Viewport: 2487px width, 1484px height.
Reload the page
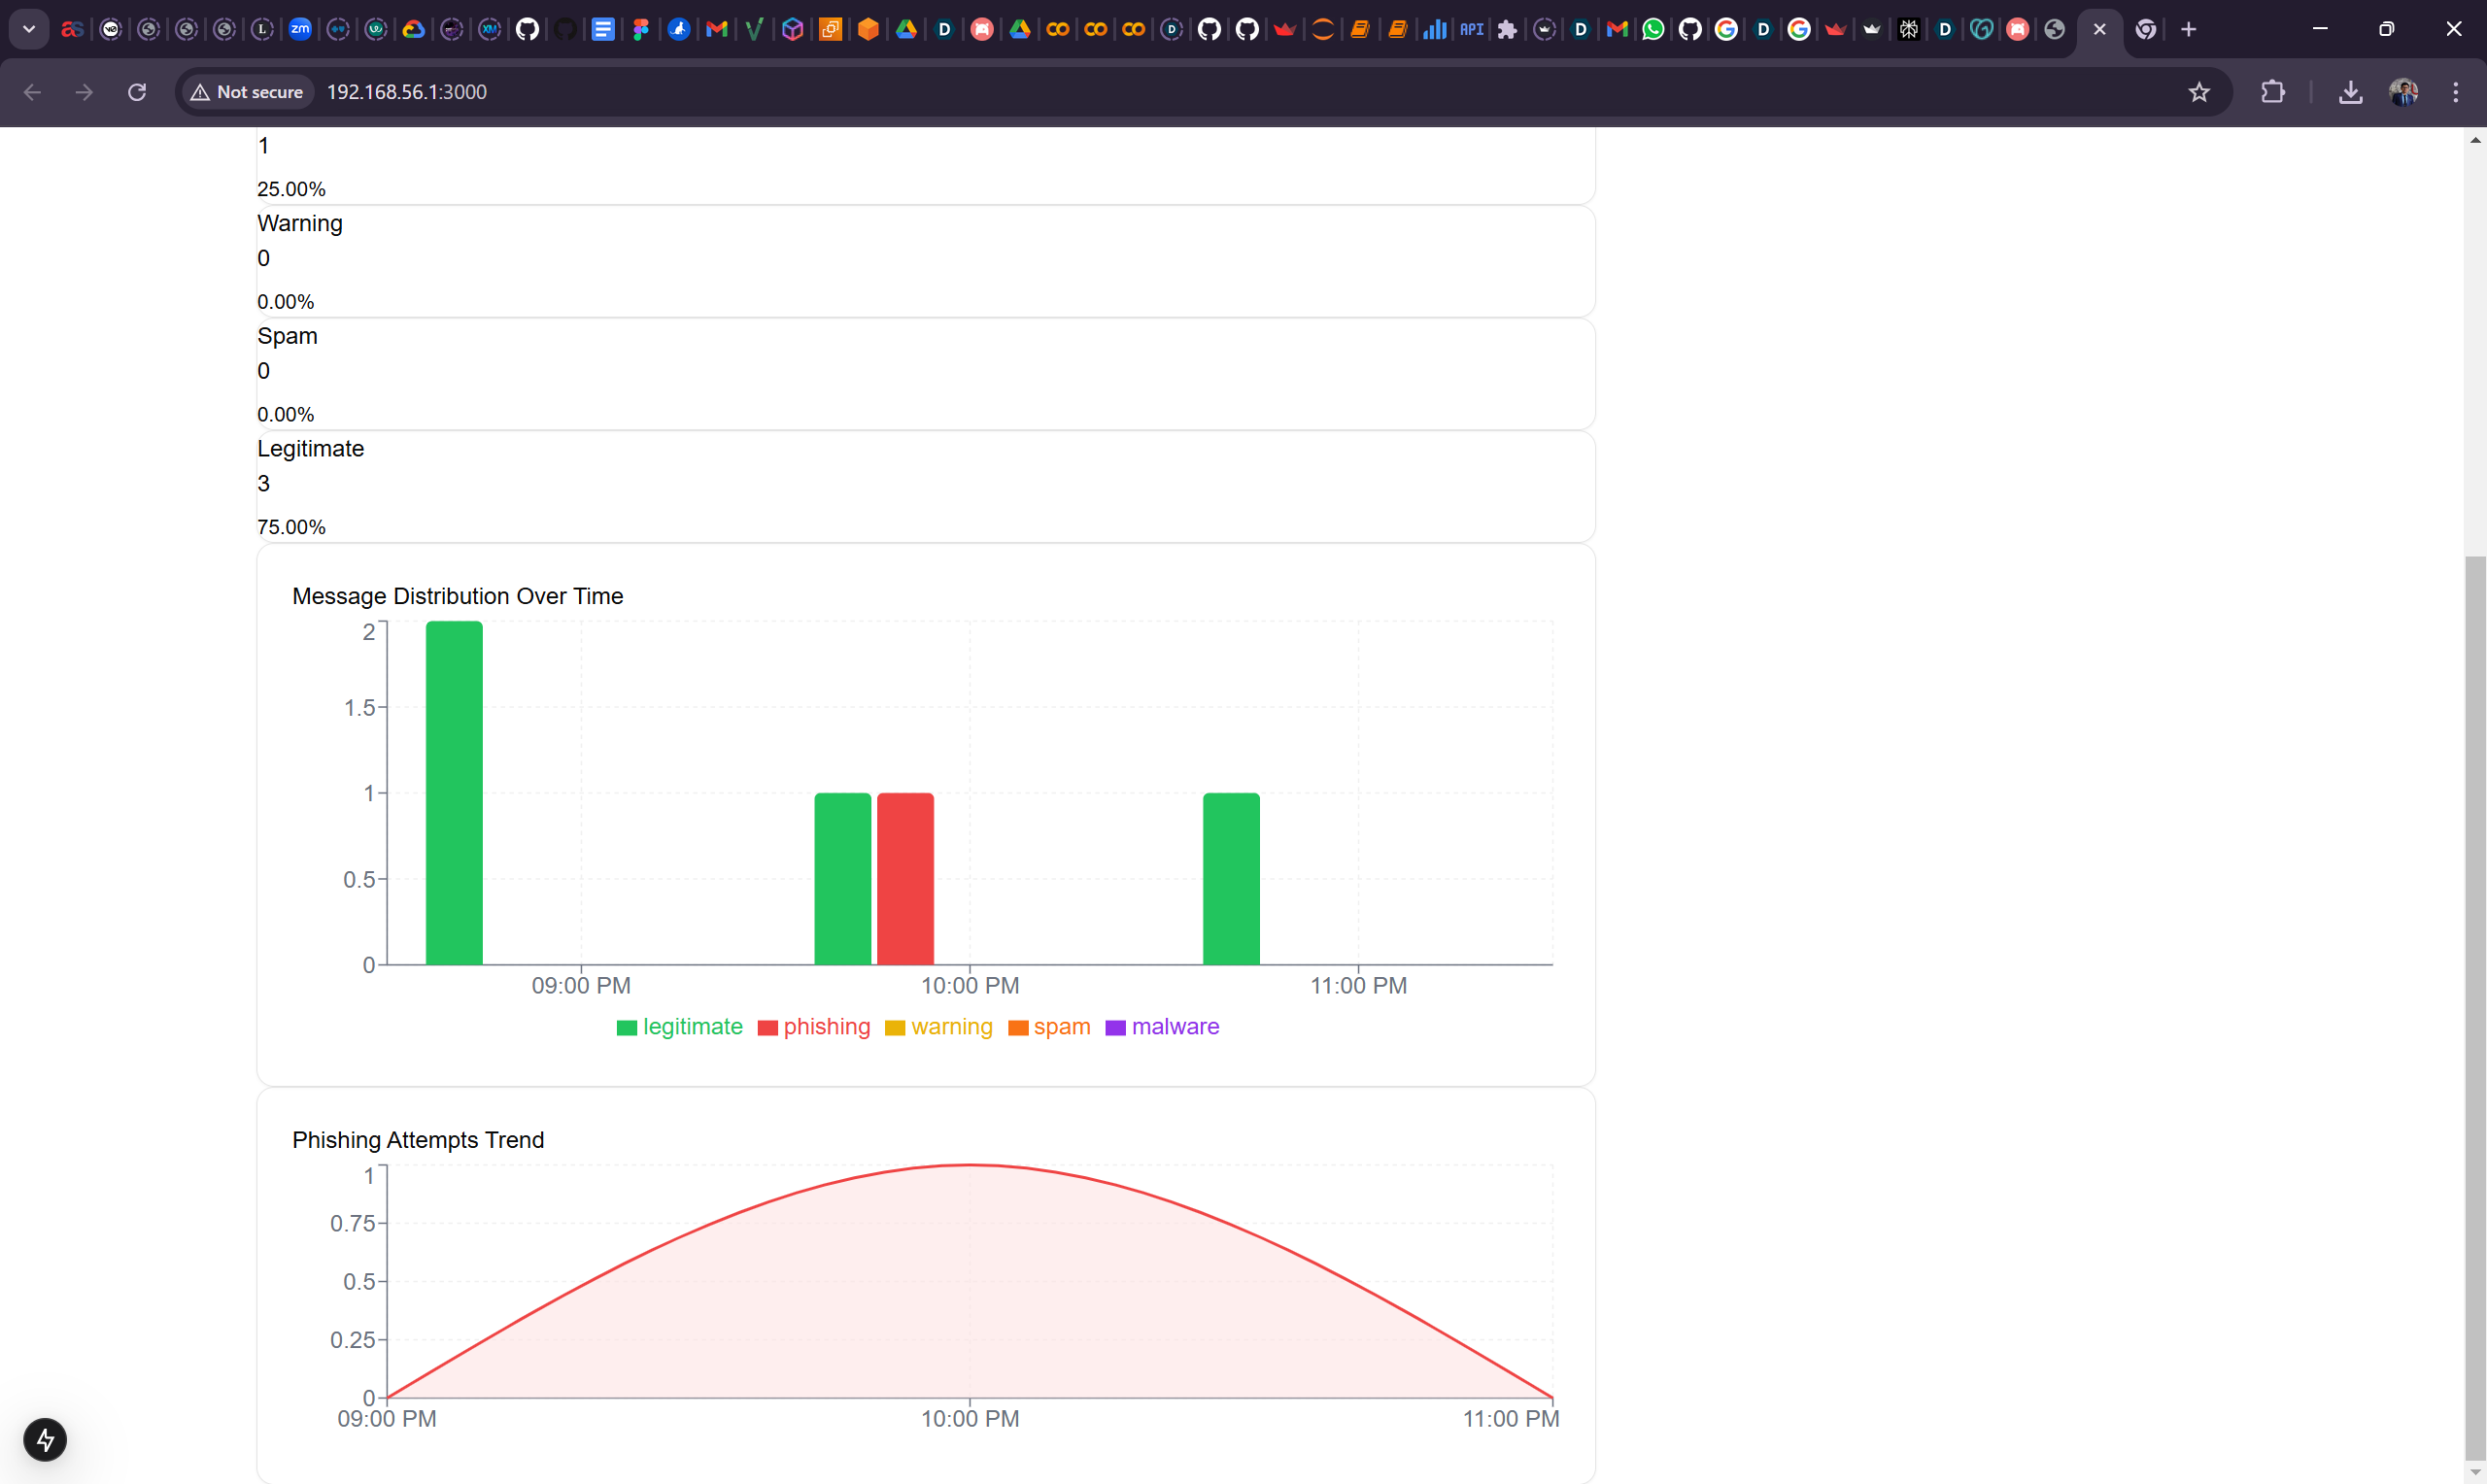[x=137, y=92]
